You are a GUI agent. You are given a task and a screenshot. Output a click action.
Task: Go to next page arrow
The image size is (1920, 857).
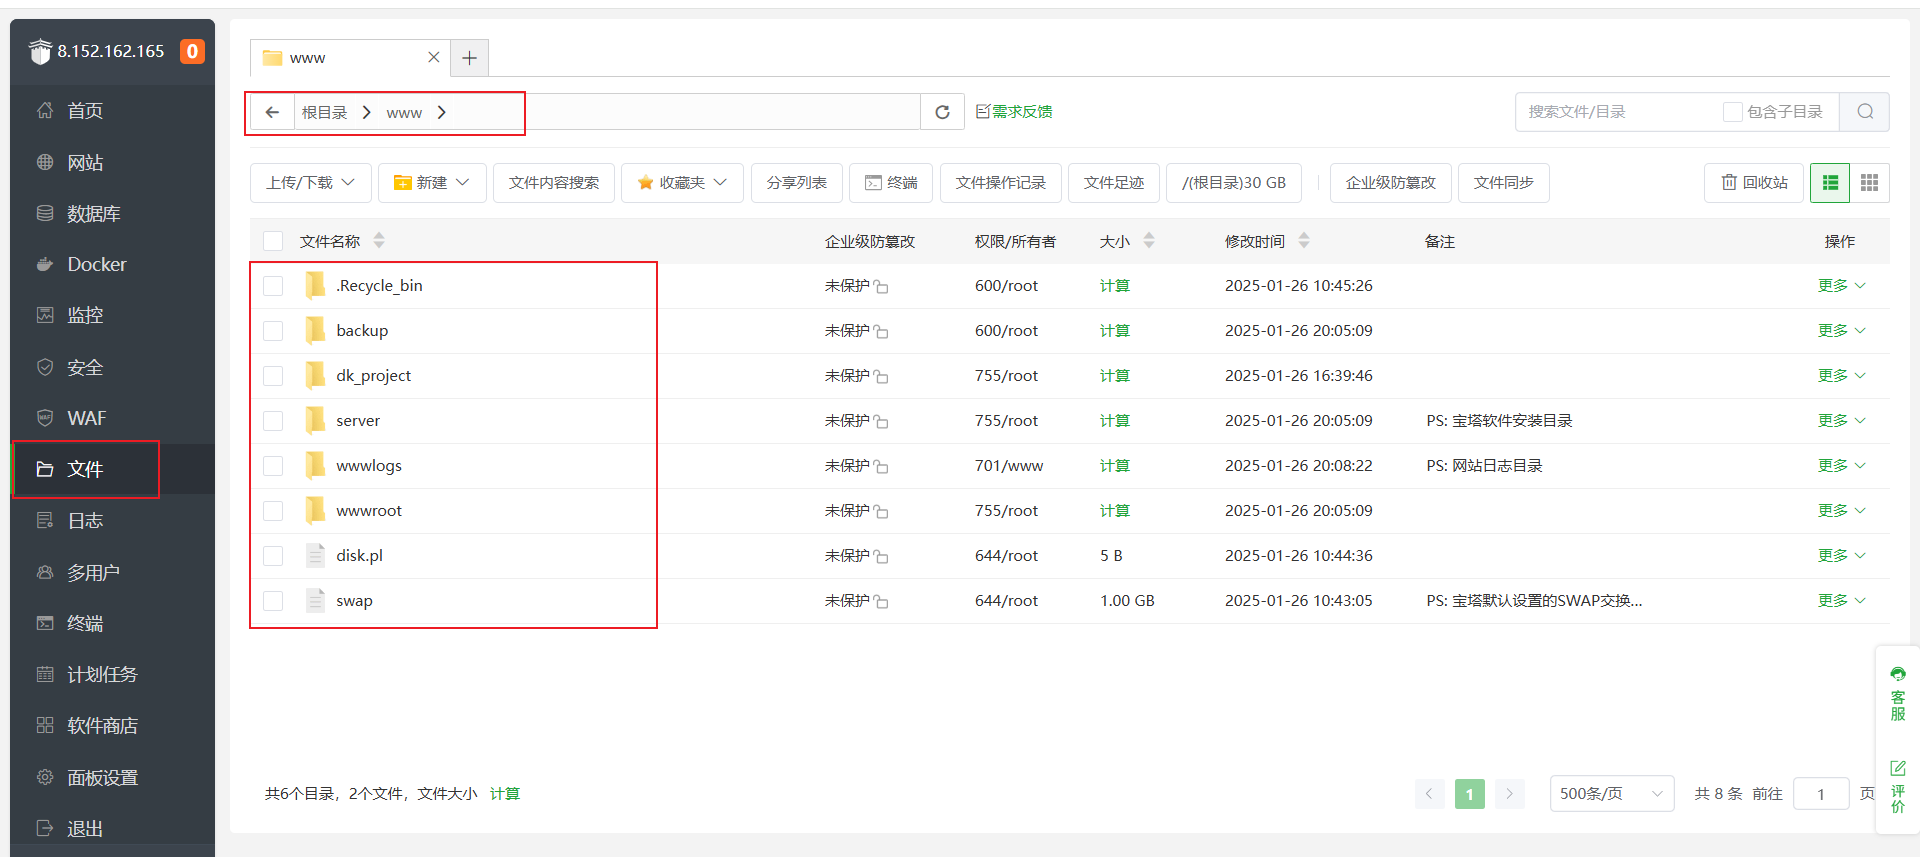(1509, 794)
